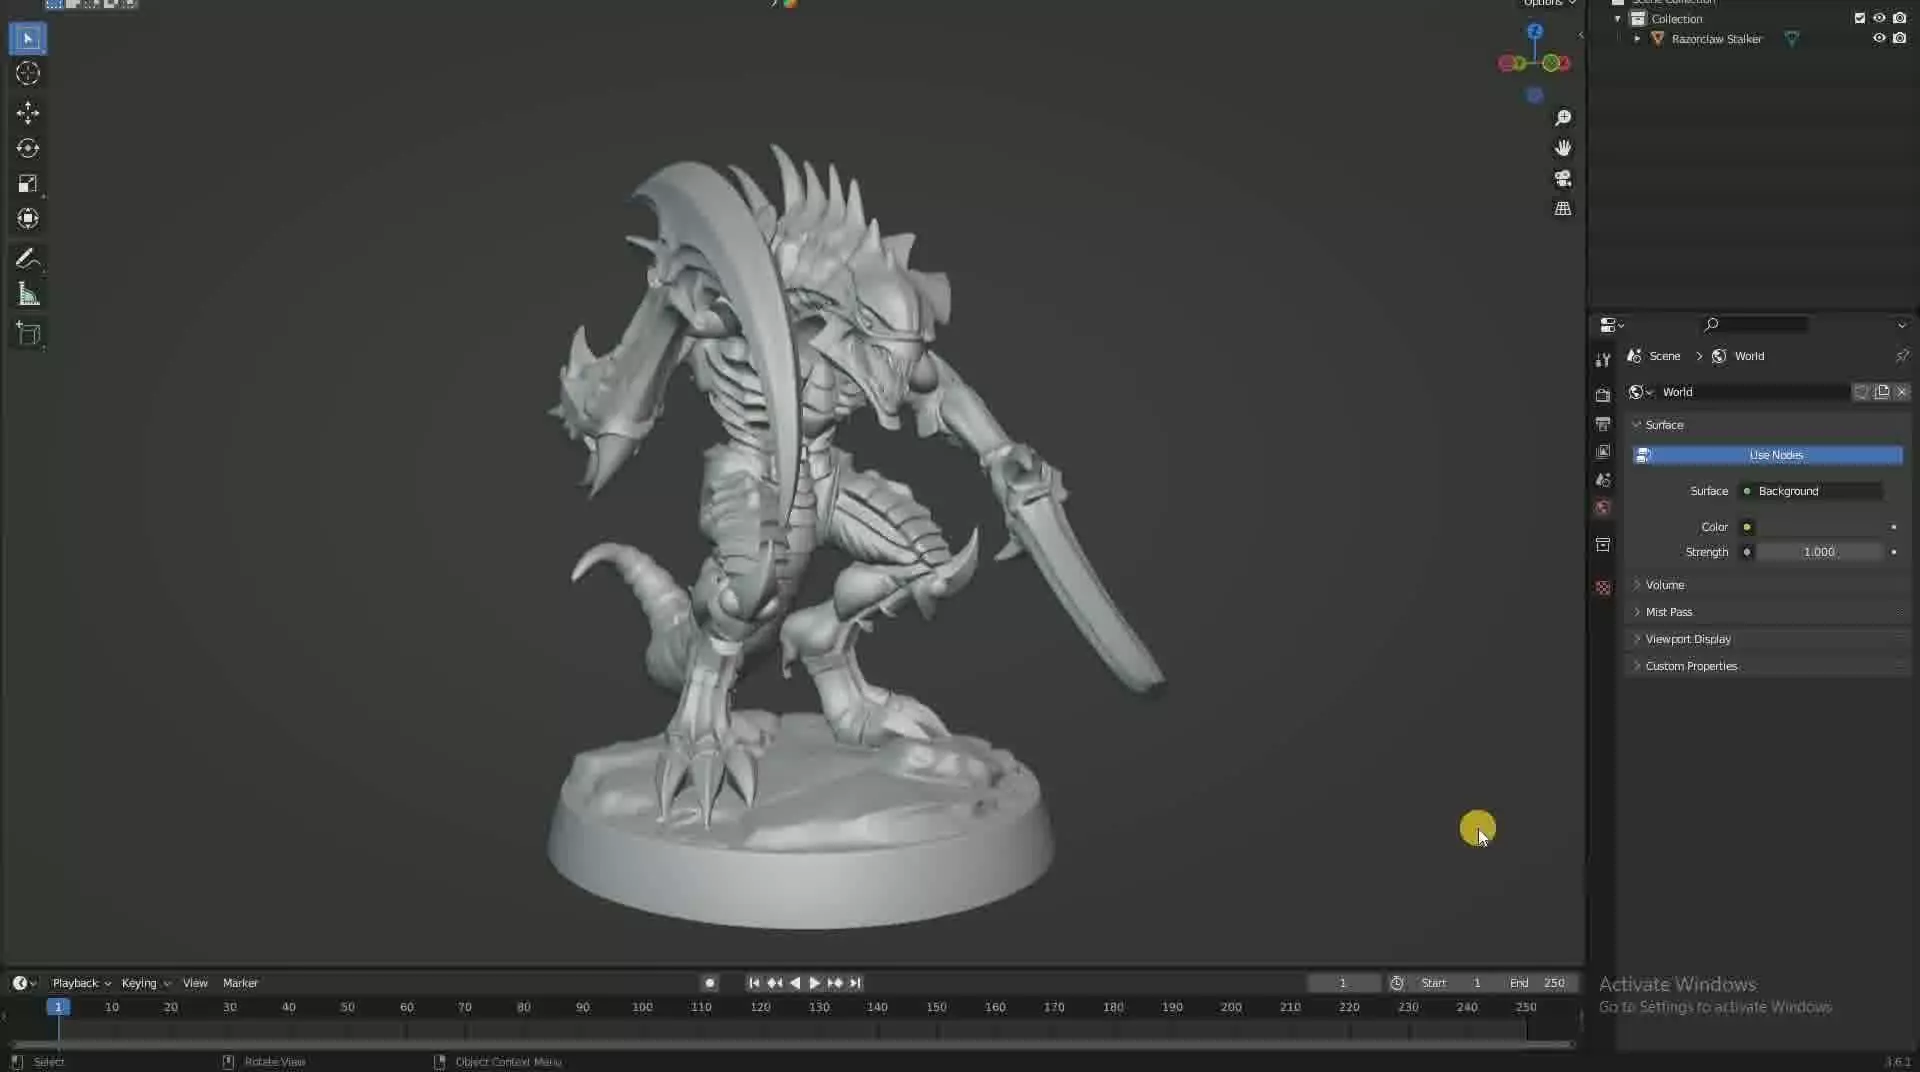The image size is (1920, 1072).
Task: Open the Scene properties tab
Action: click(1603, 480)
